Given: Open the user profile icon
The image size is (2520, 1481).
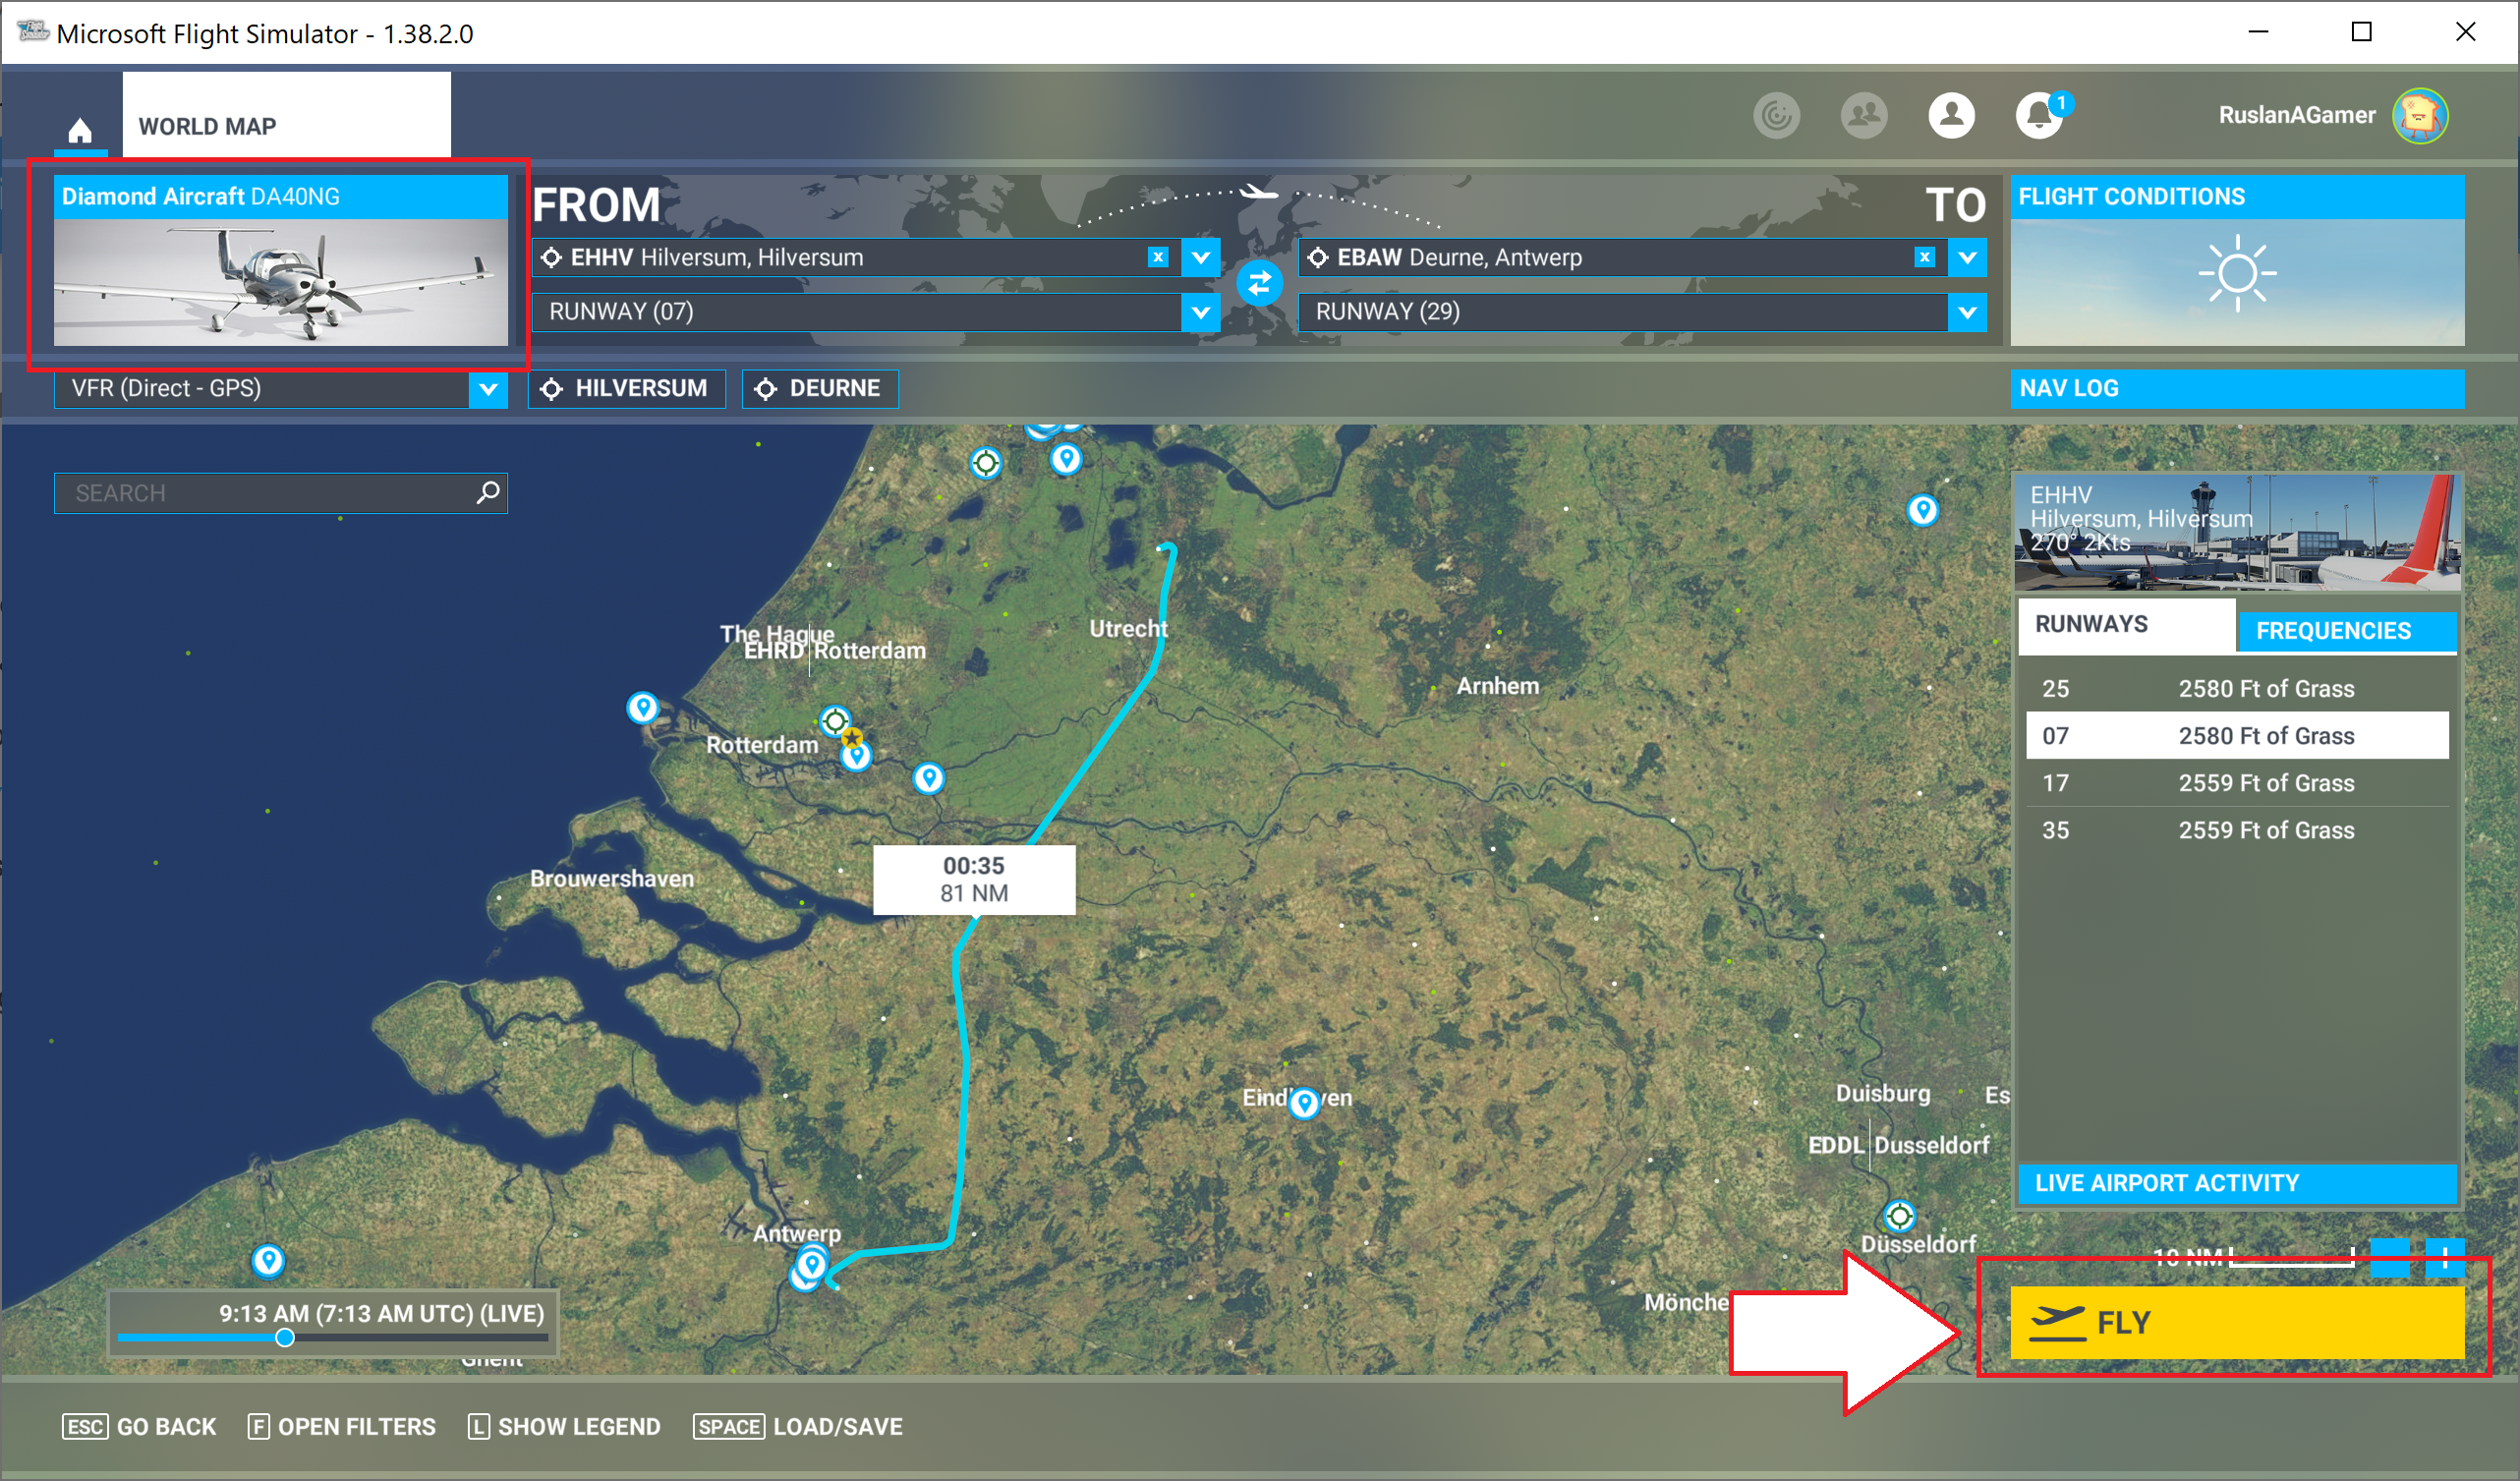Looking at the screenshot, I should (x=1951, y=116).
